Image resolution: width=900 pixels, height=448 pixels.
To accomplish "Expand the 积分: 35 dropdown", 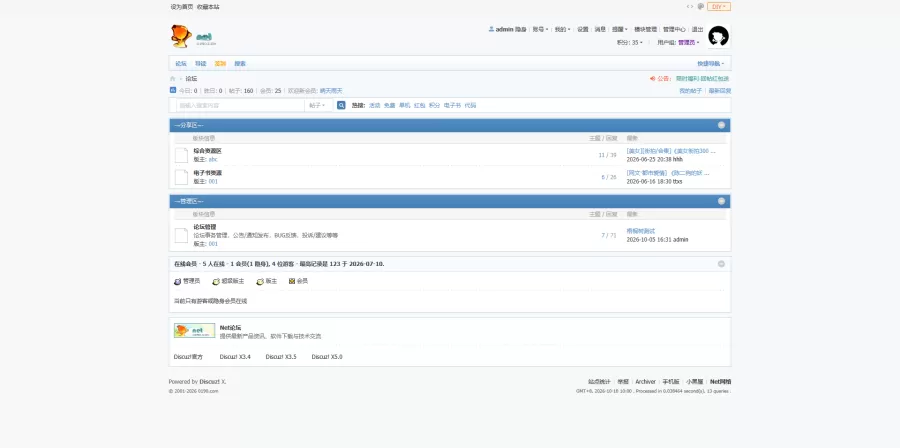I will 630,42.
